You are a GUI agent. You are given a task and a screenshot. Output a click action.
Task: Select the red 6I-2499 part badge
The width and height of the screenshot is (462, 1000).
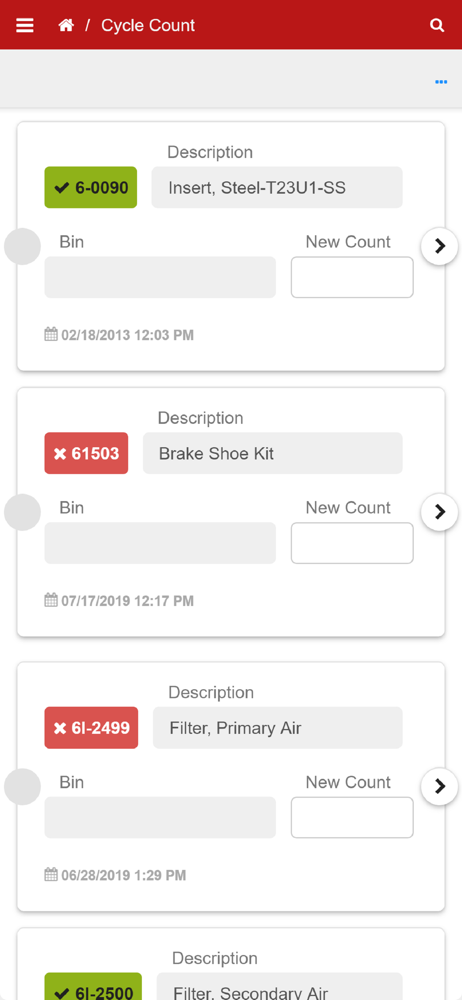pos(91,728)
